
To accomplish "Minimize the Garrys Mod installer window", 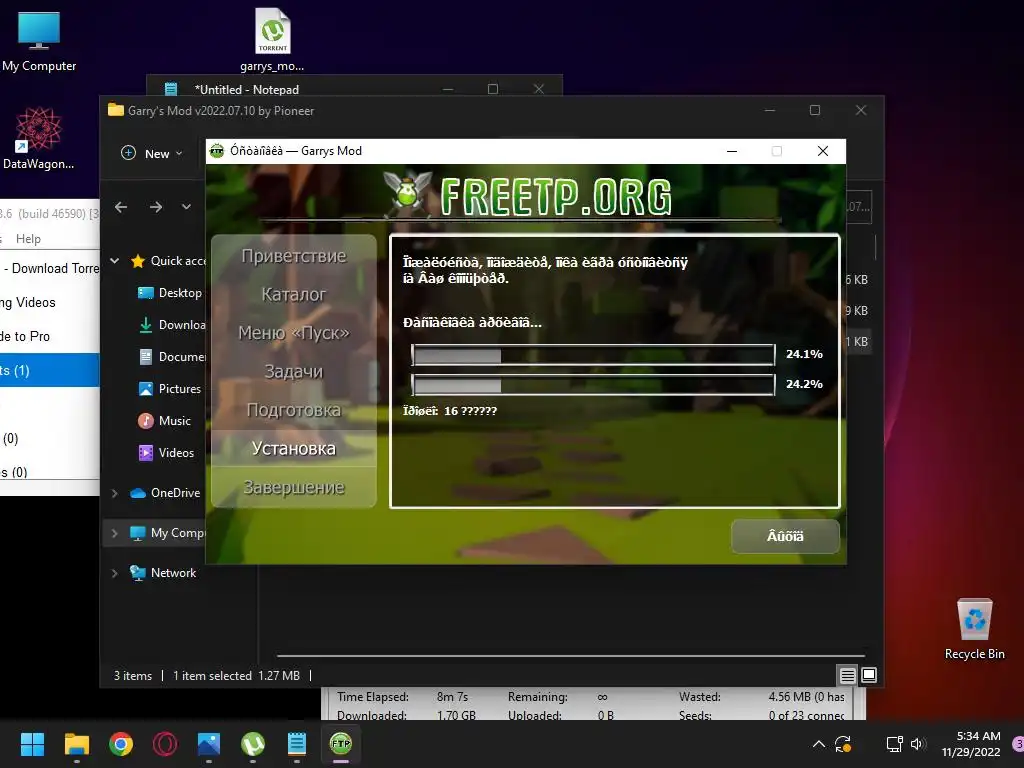I will coord(732,151).
